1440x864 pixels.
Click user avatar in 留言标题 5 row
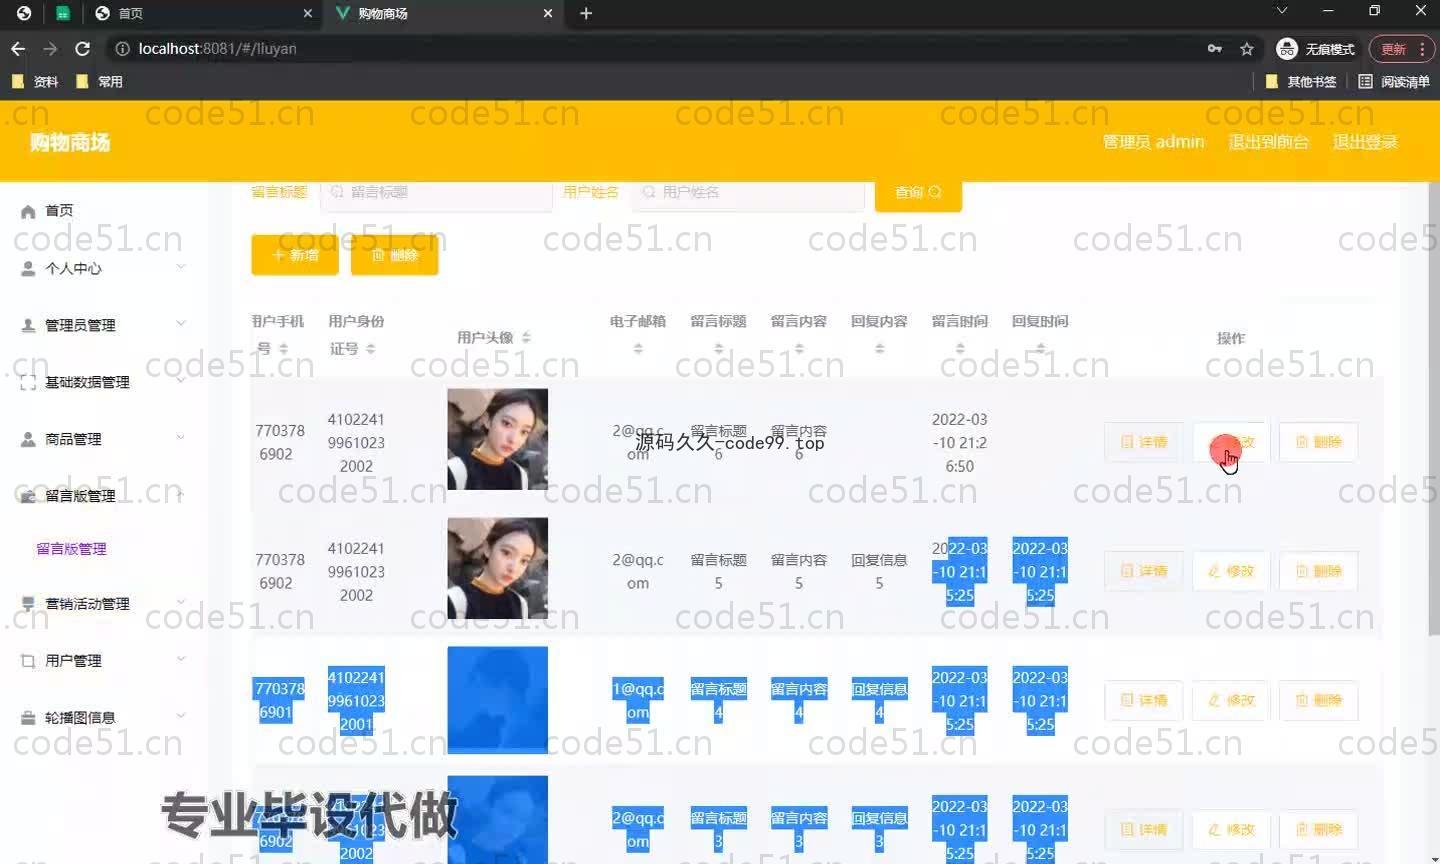tap(497, 568)
